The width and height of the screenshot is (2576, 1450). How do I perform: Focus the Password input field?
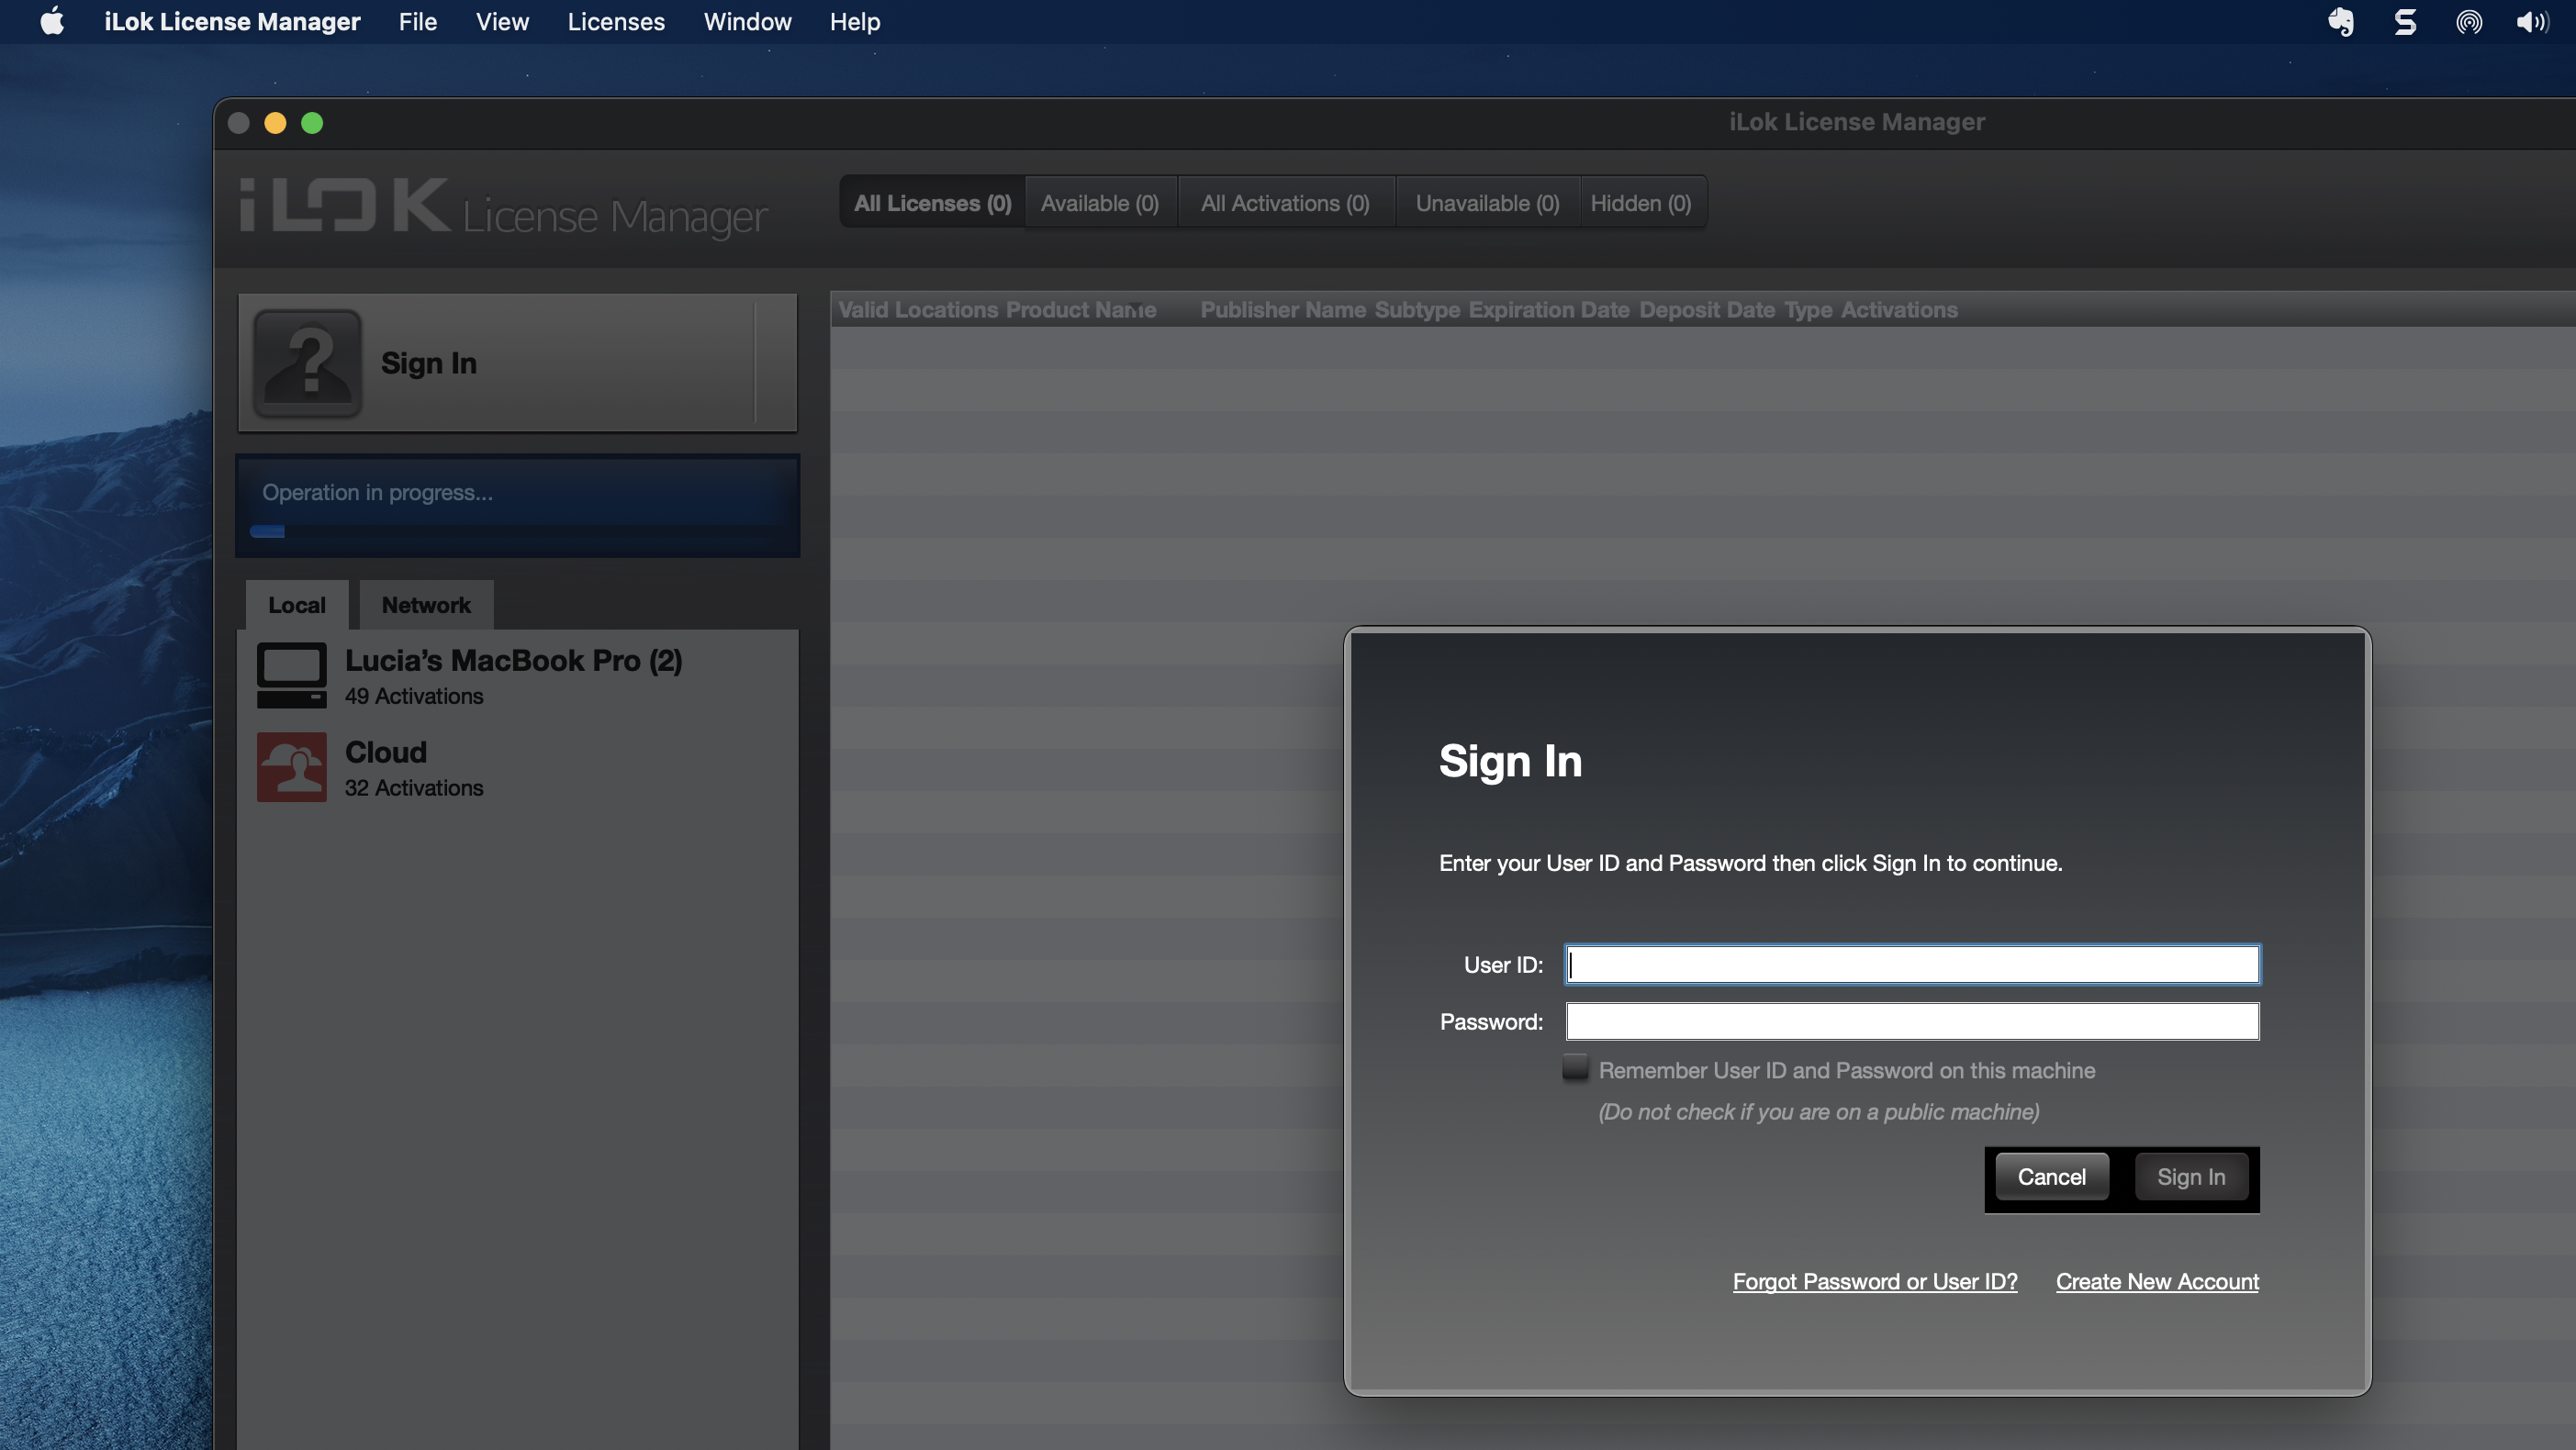pyautogui.click(x=1911, y=1021)
